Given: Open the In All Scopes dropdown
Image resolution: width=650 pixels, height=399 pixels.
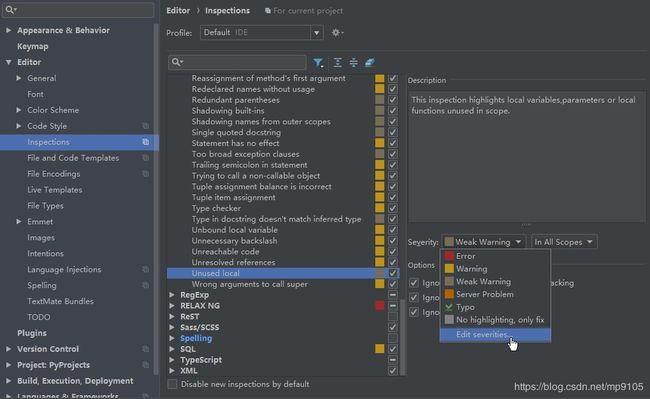Looking at the screenshot, I should click(564, 242).
